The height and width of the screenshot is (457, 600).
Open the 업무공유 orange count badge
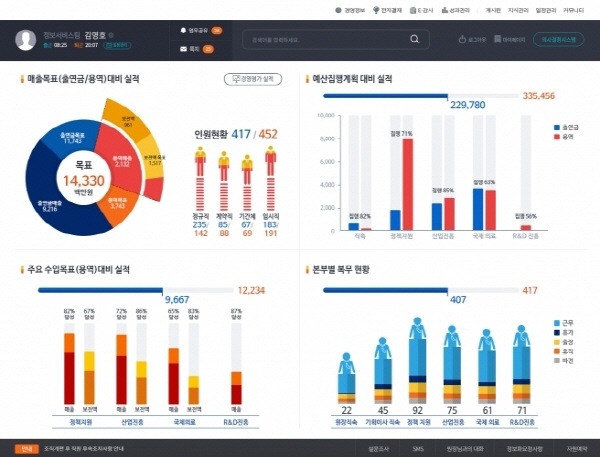[217, 30]
